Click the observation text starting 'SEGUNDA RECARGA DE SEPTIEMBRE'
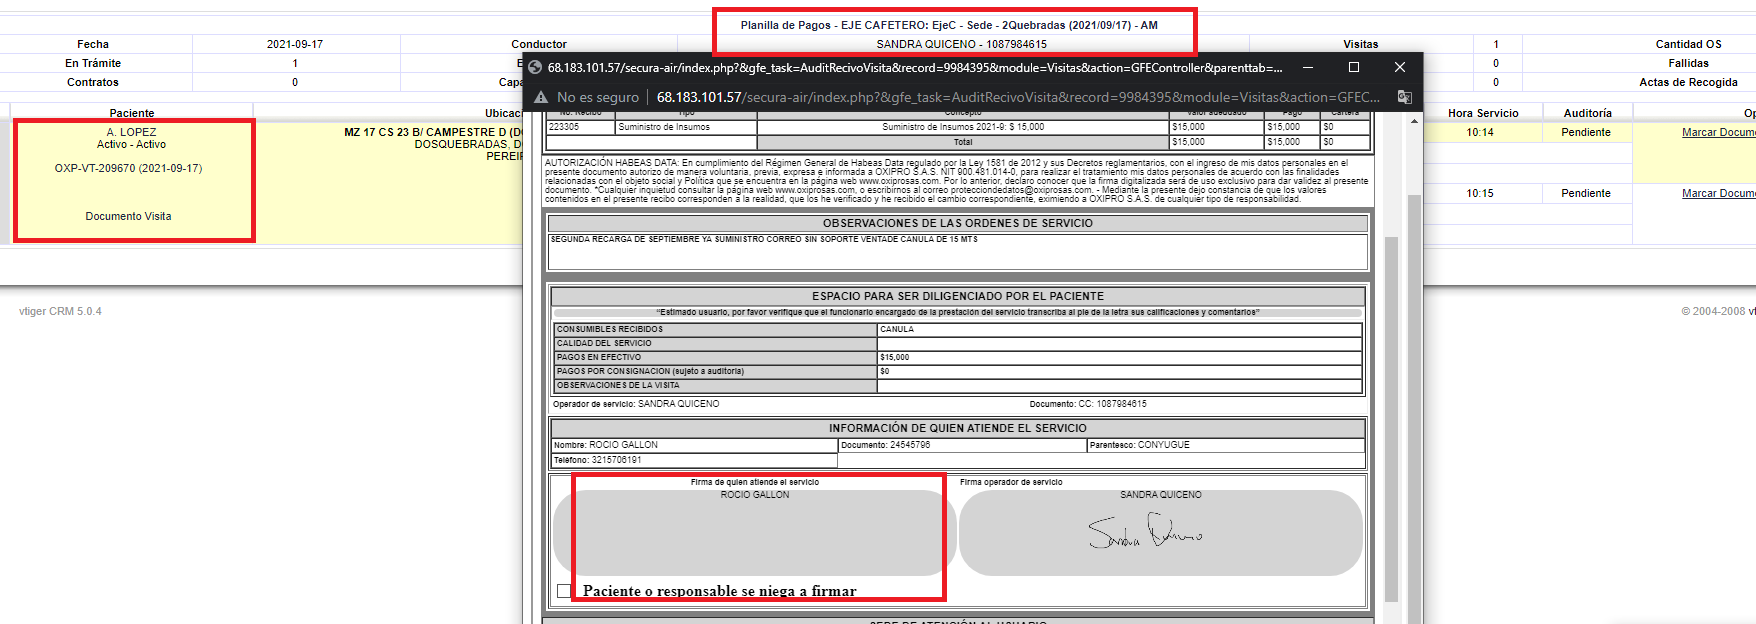Viewport: 1756px width, 624px height. [x=764, y=239]
